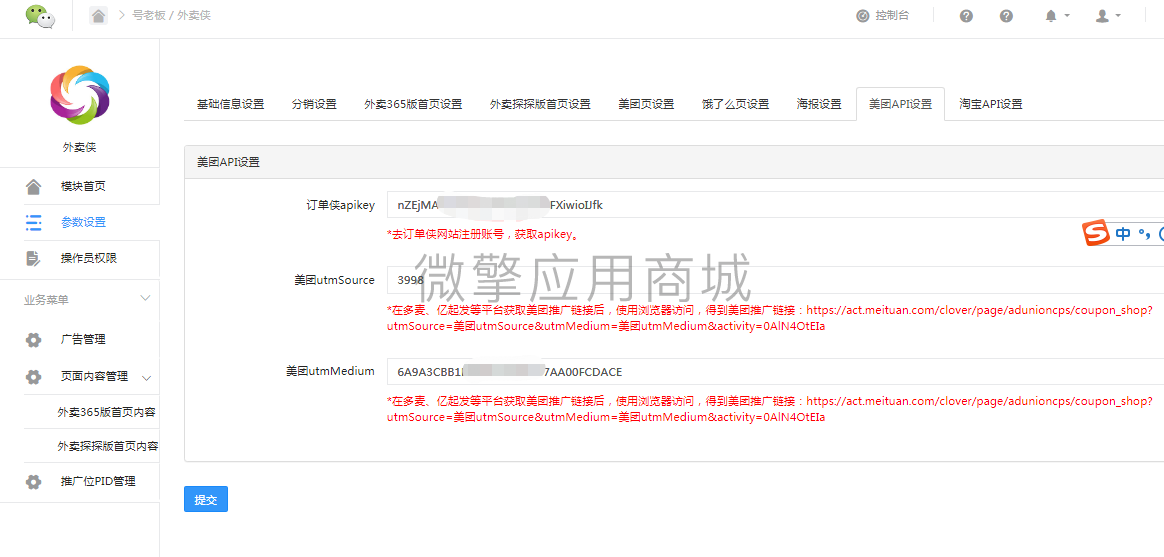Image resolution: width=1164 pixels, height=557 pixels.
Task: Switch to 基础信息设置 tab
Action: point(230,104)
